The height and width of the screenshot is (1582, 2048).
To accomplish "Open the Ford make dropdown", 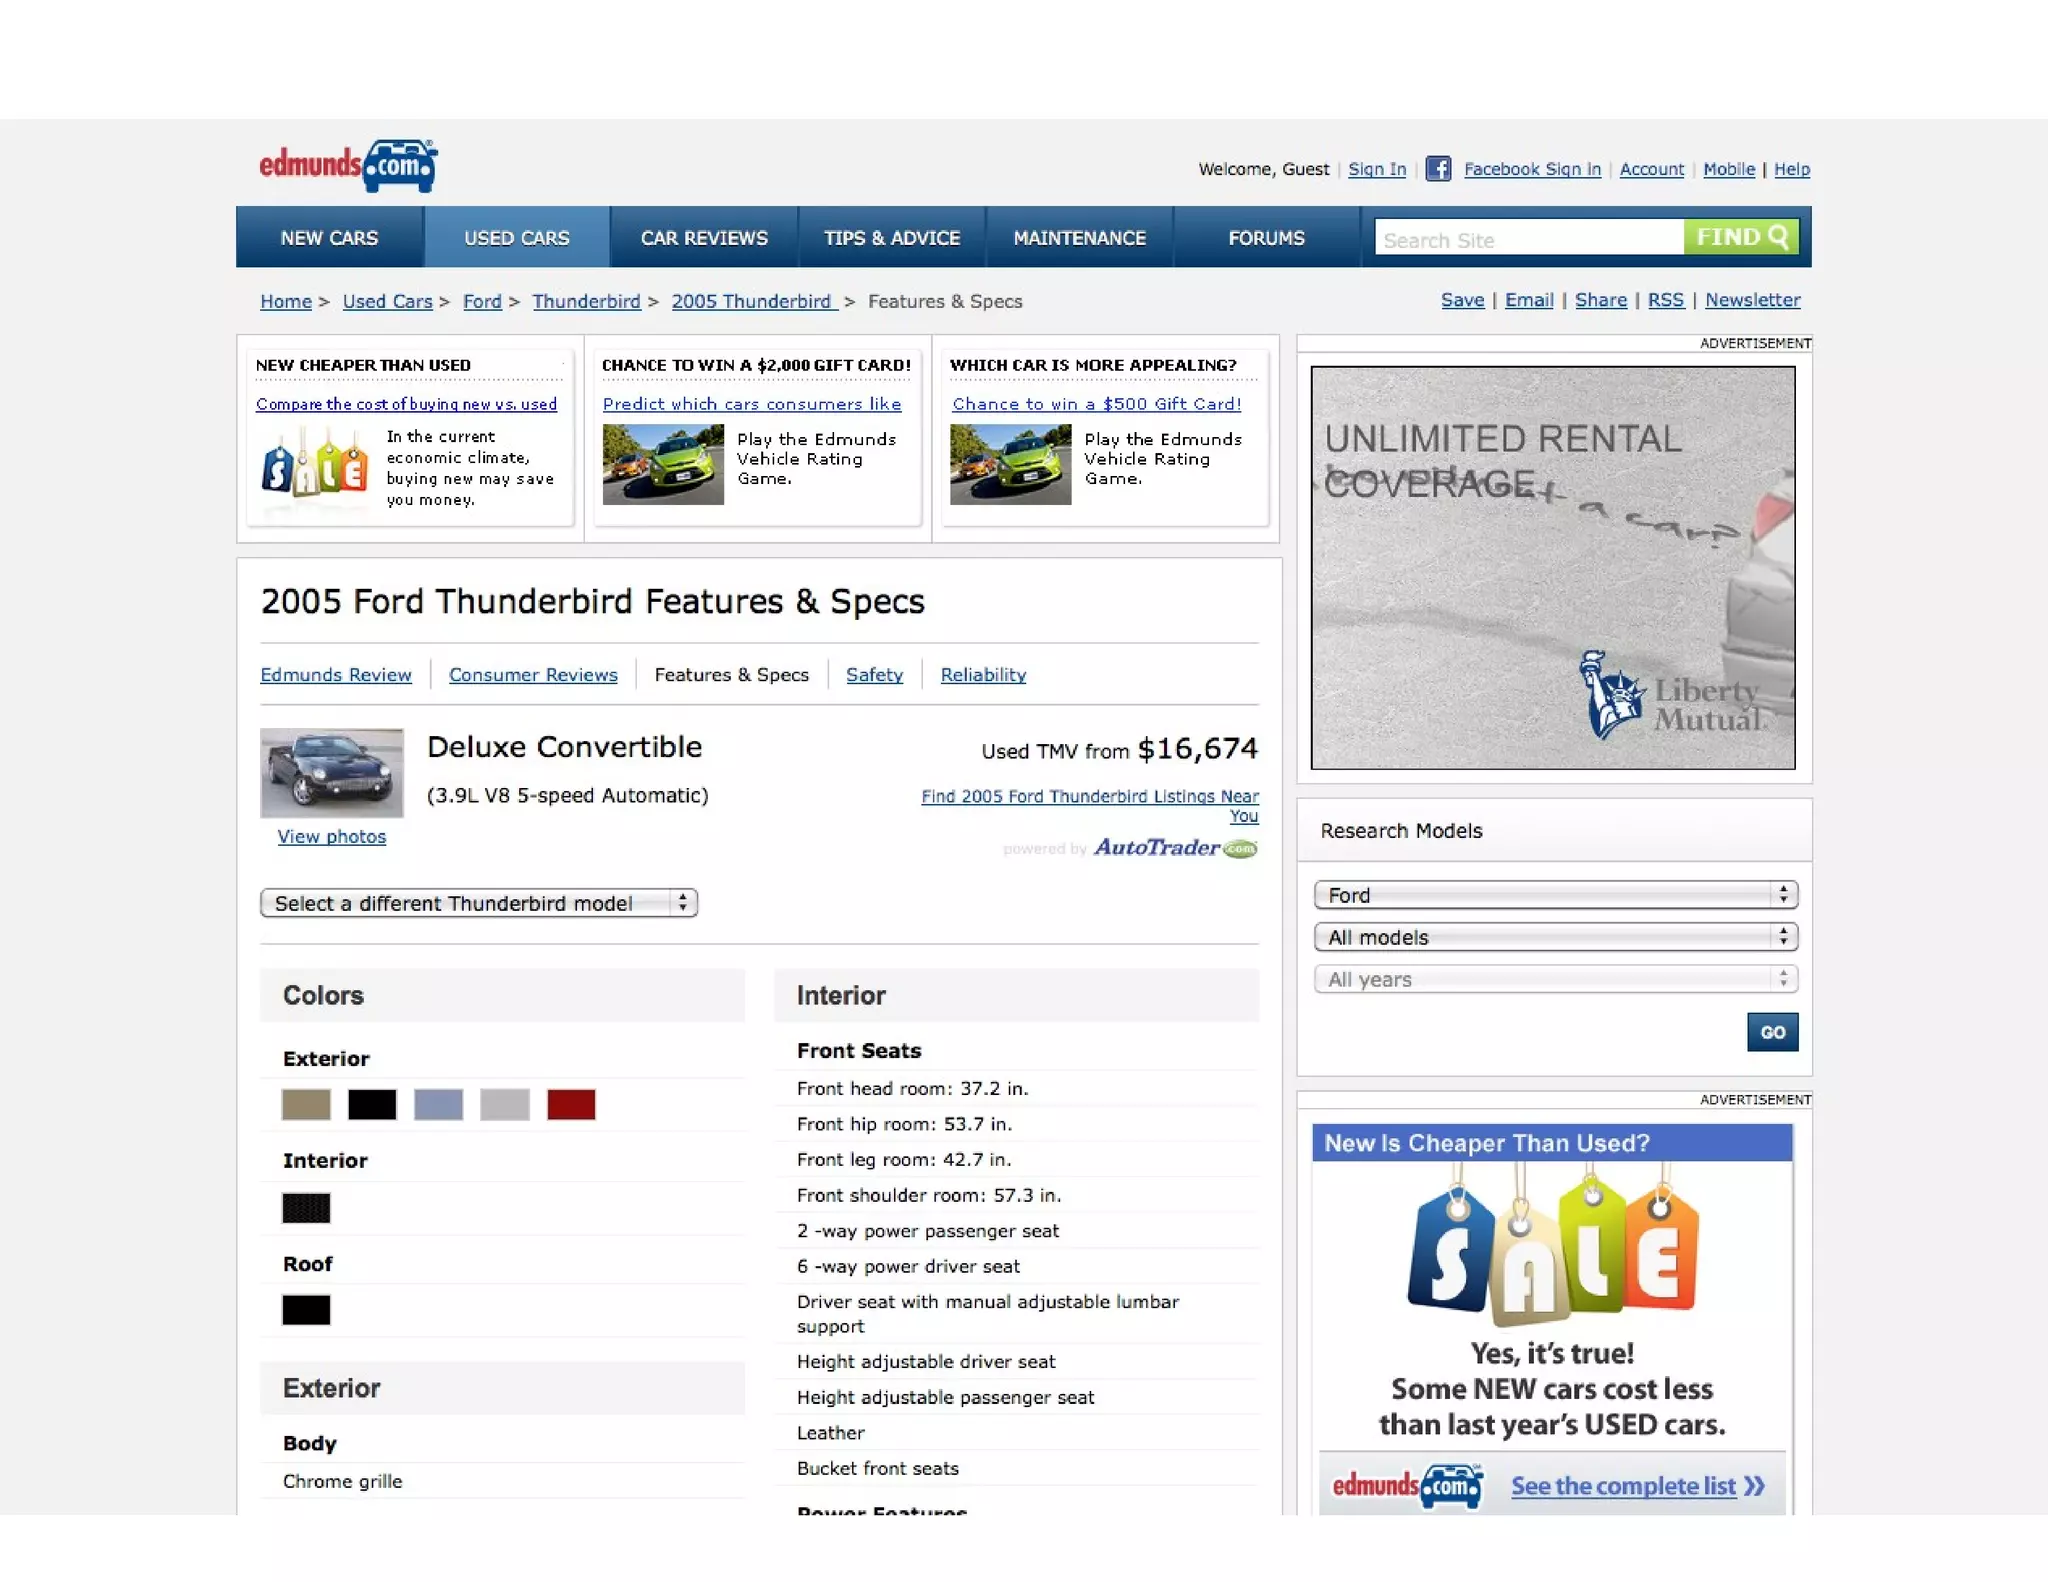I will (x=1555, y=895).
